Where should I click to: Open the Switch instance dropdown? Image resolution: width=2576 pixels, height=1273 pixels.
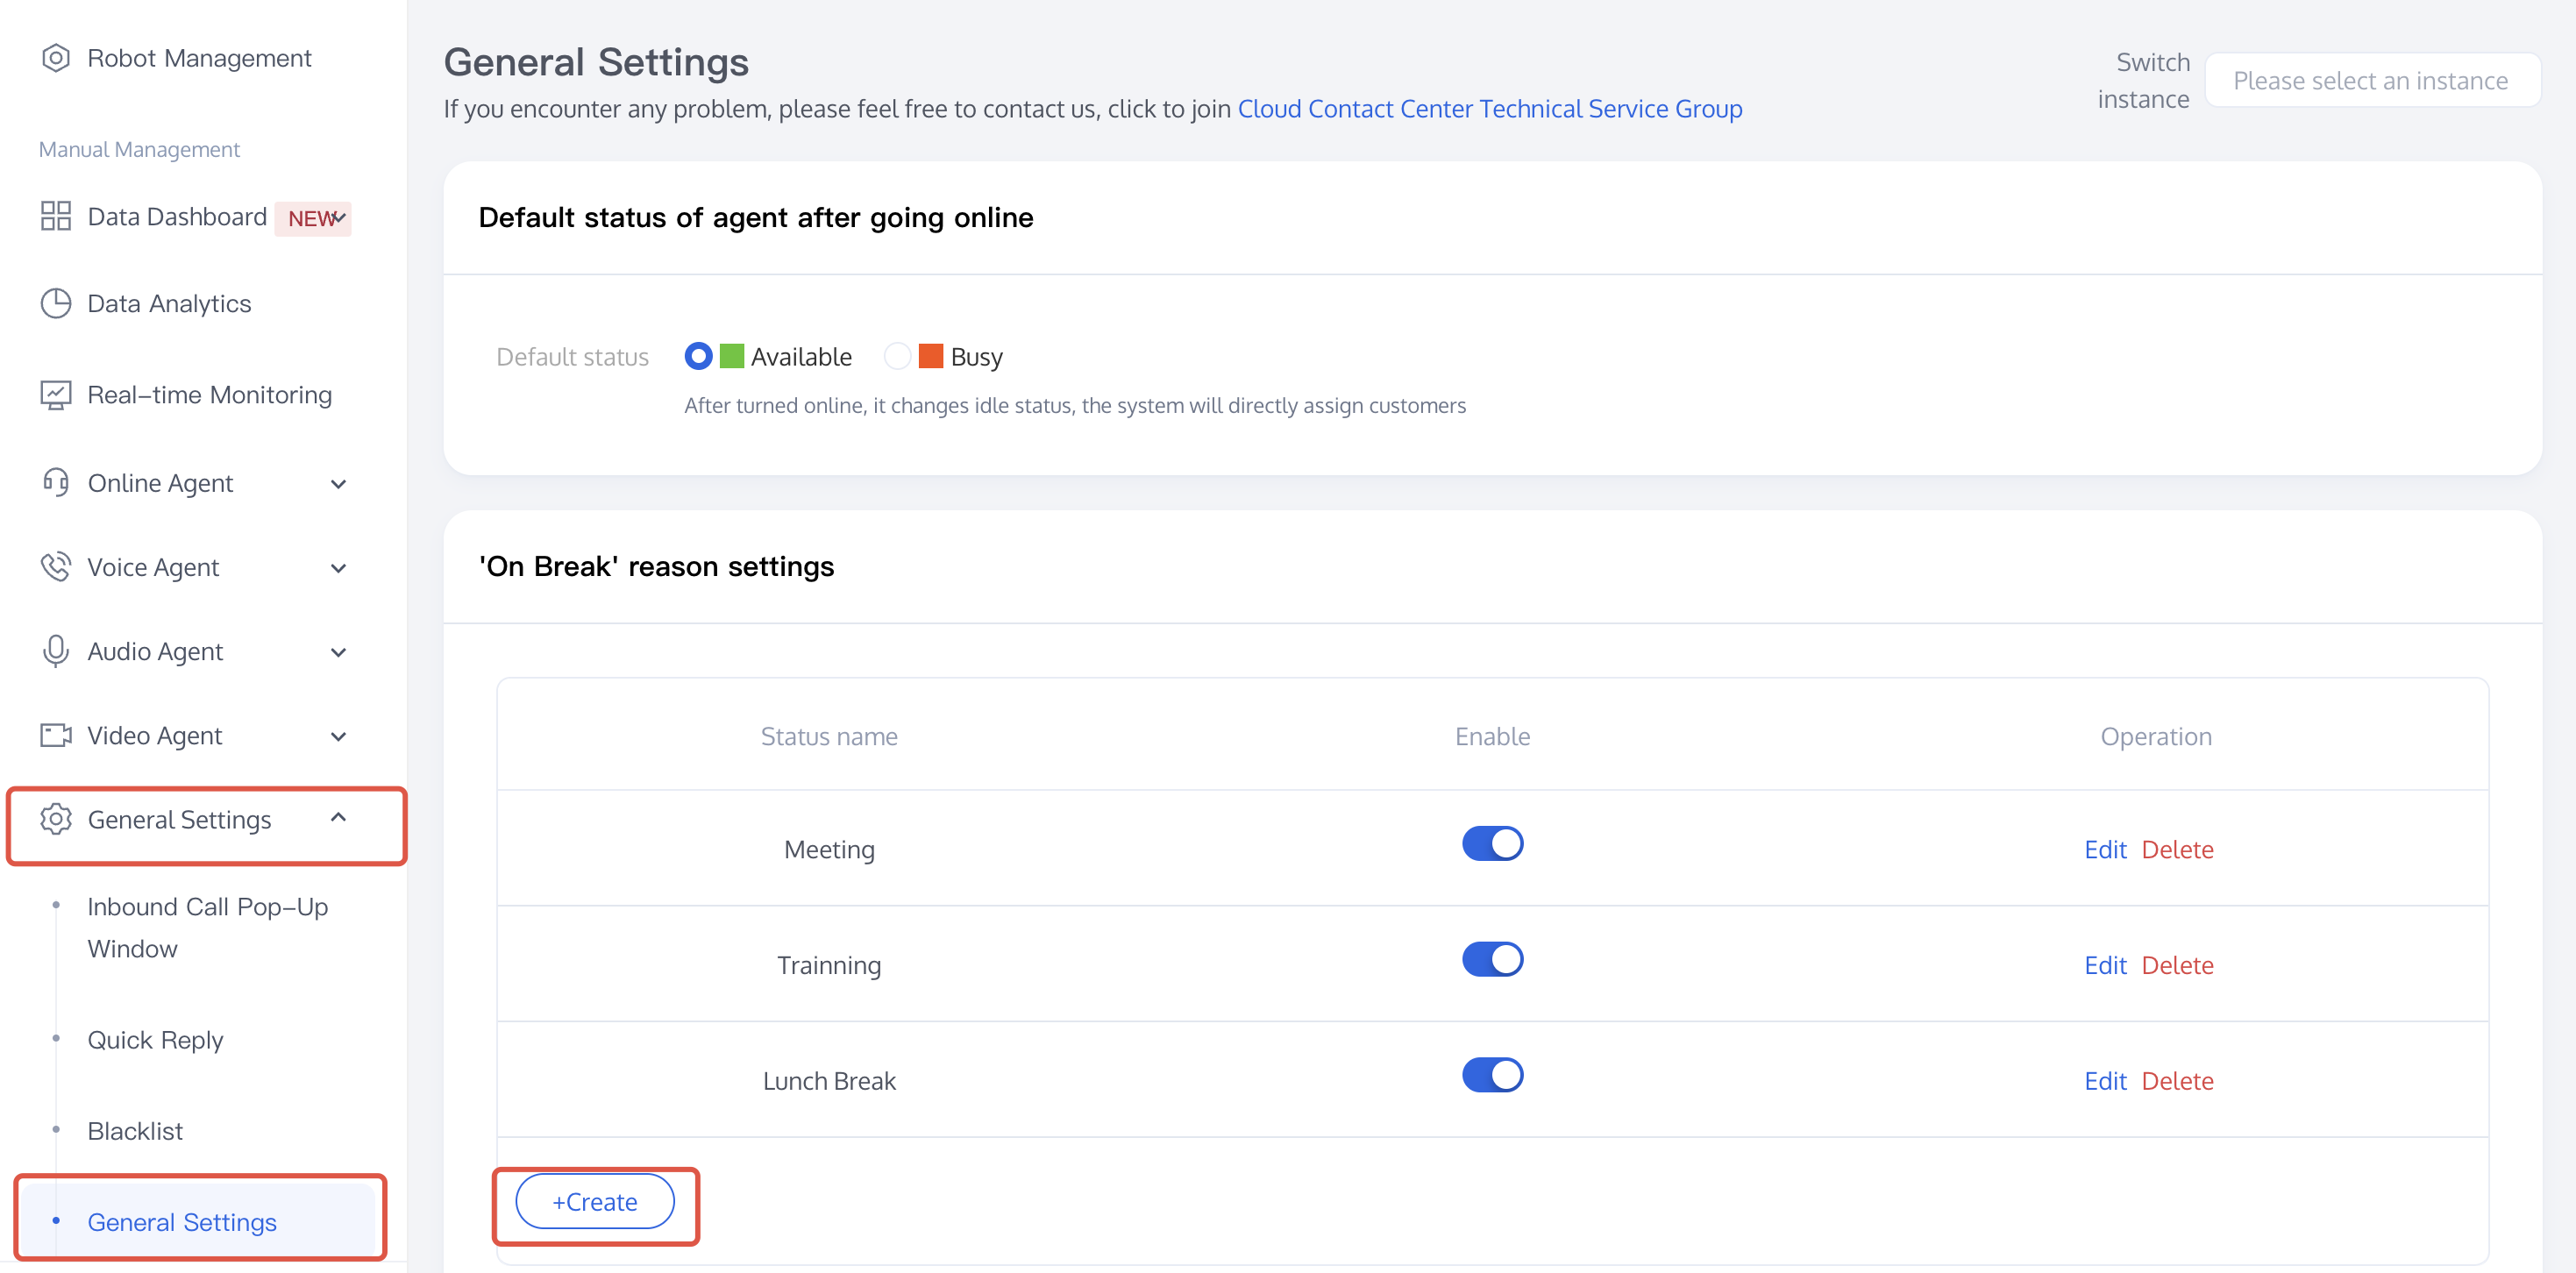pos(2371,81)
